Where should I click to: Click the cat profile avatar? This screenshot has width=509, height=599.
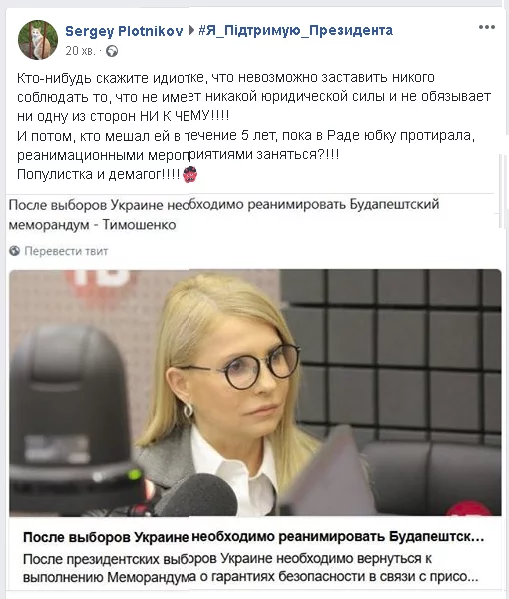(38, 40)
